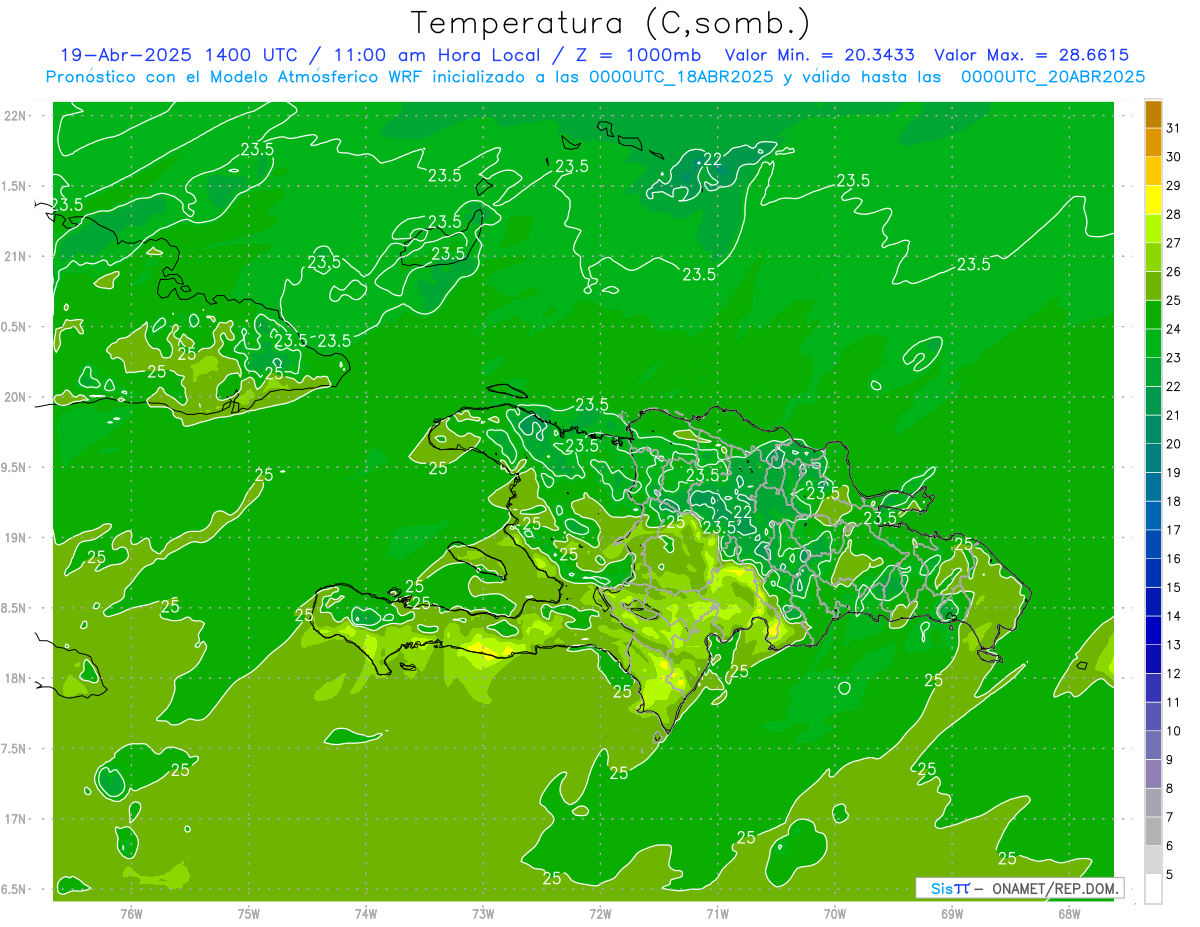The image size is (1200, 927).
Task: Pick the dark orange swatch above 31
Action: (x=1153, y=114)
